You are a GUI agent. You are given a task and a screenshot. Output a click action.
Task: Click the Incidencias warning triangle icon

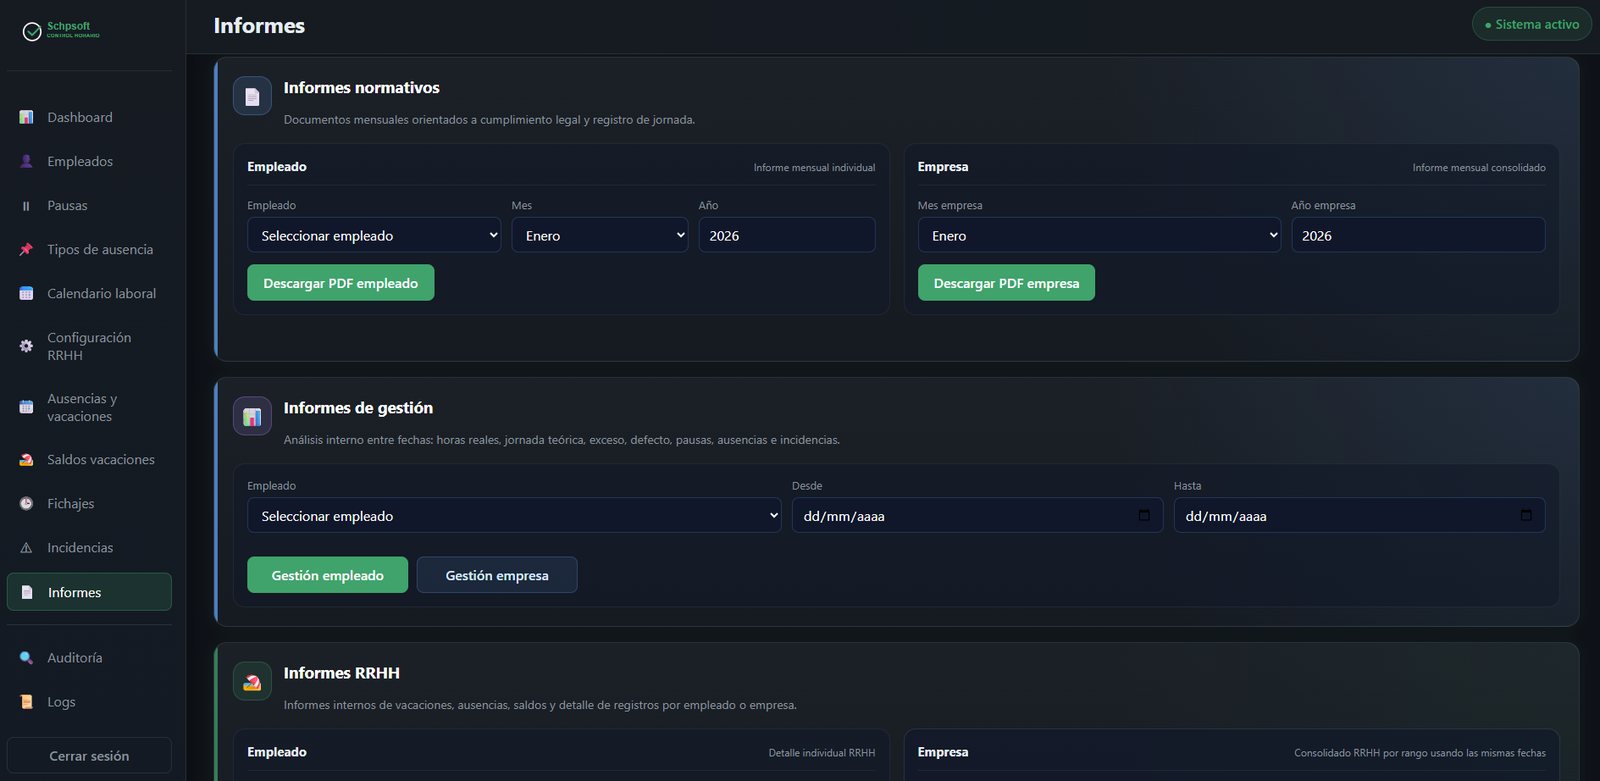coord(26,548)
